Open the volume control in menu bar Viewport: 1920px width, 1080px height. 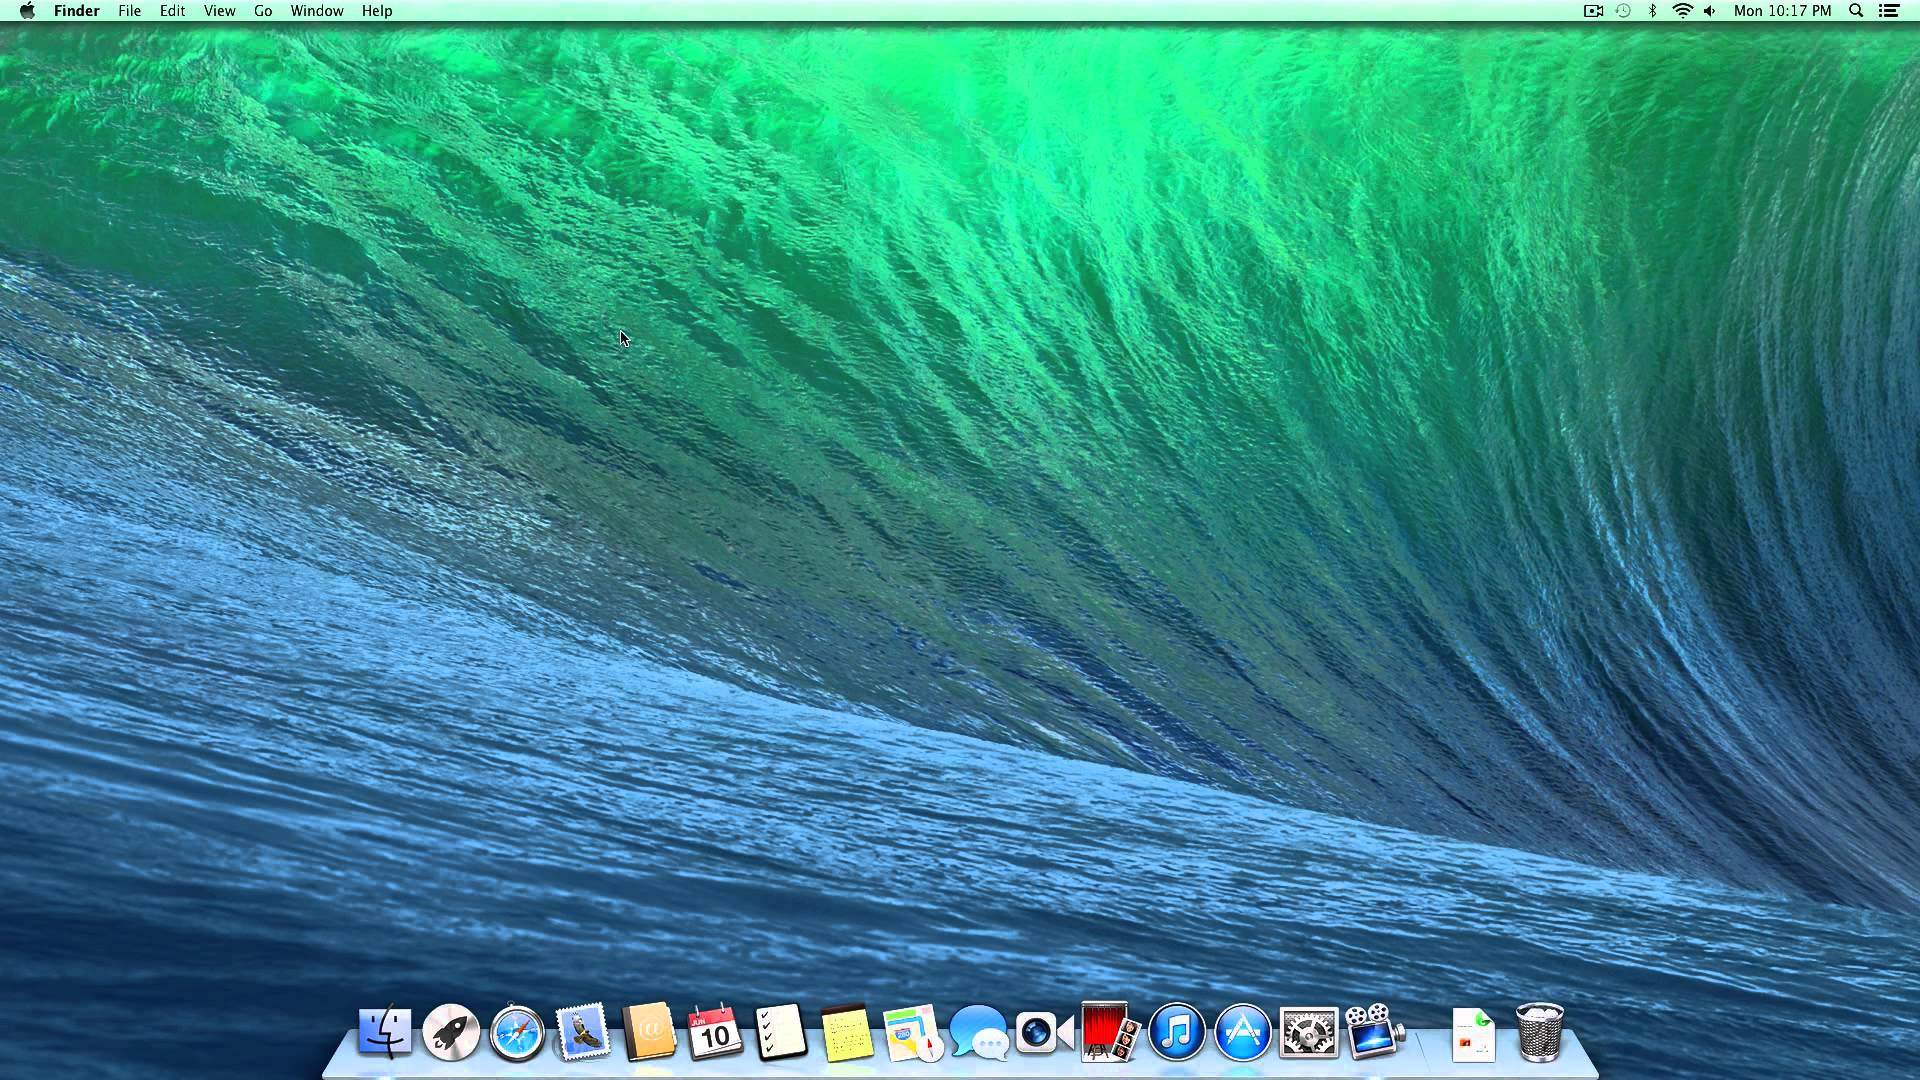pos(1710,11)
